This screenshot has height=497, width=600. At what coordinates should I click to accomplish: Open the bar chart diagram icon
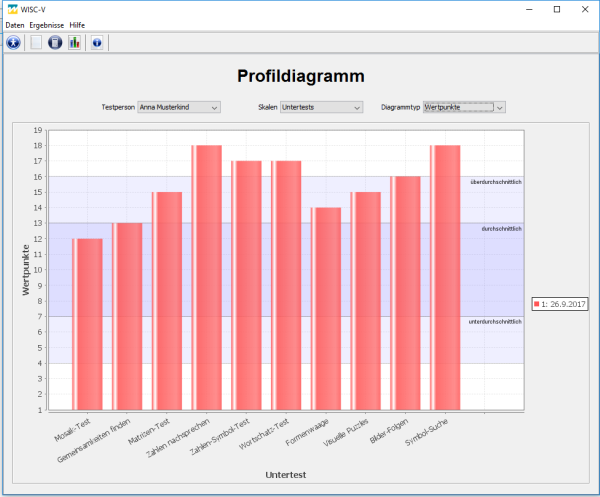click(x=75, y=42)
